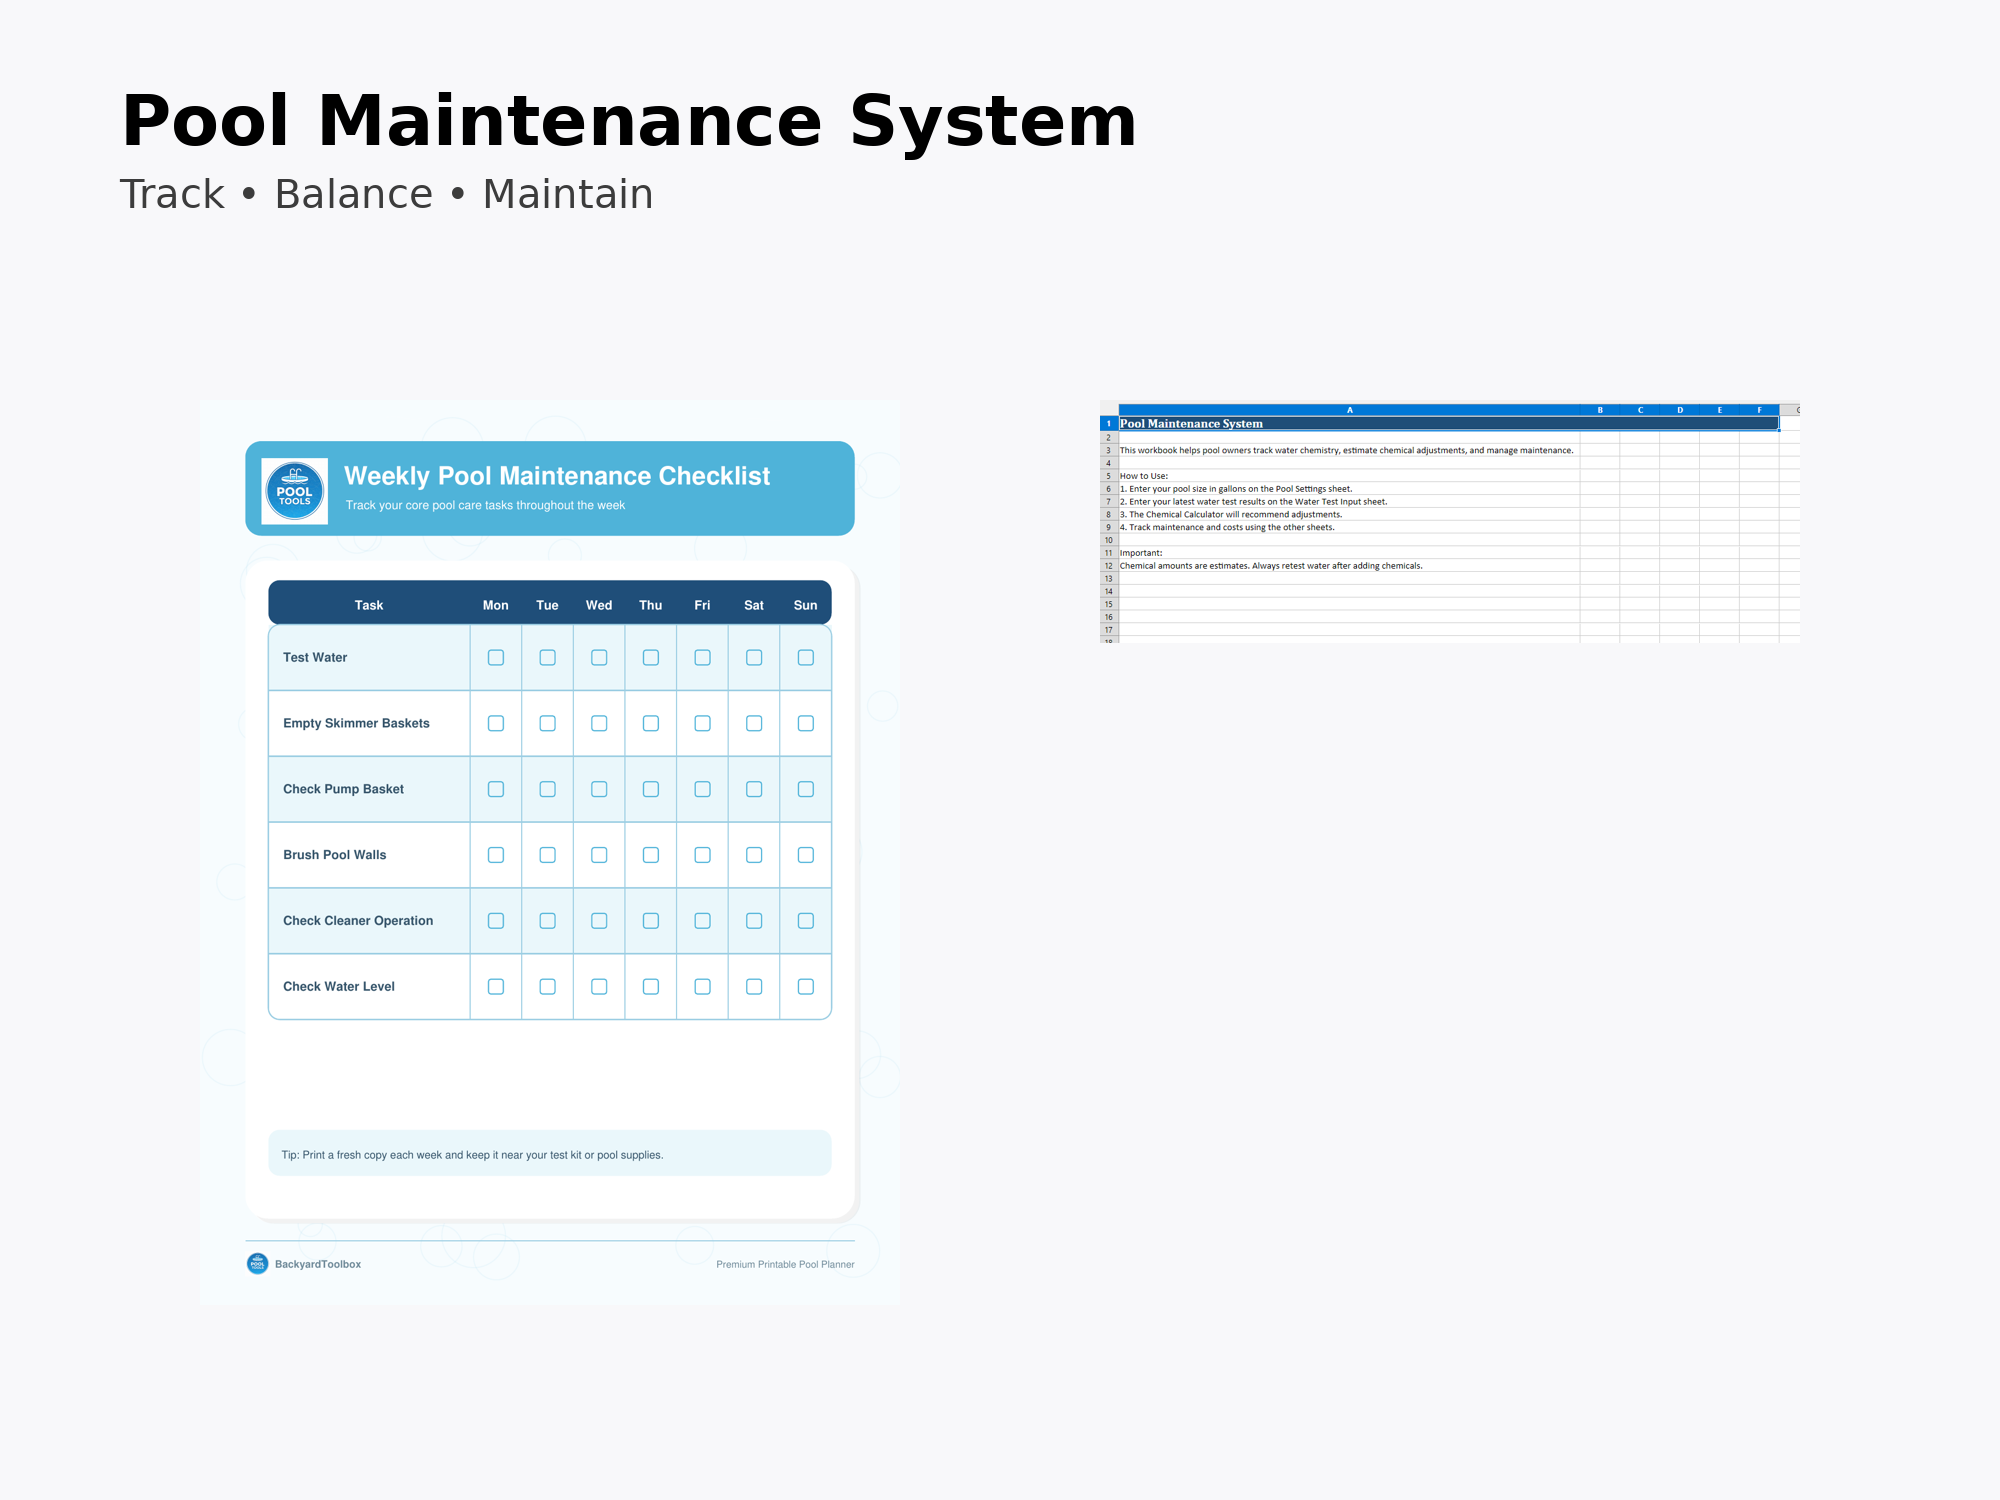The width and height of the screenshot is (2000, 1500).
Task: Select row 3 header in spreadsheet
Action: click(x=1109, y=451)
